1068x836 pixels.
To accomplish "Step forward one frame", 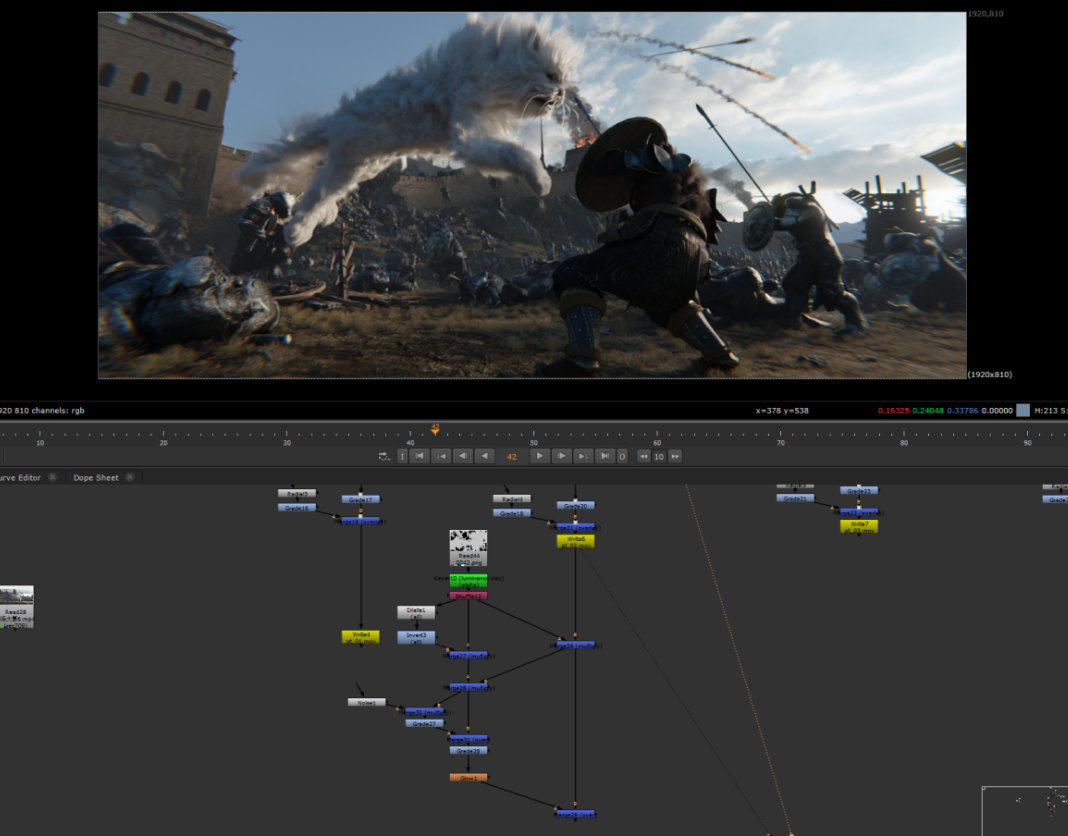I will point(562,456).
